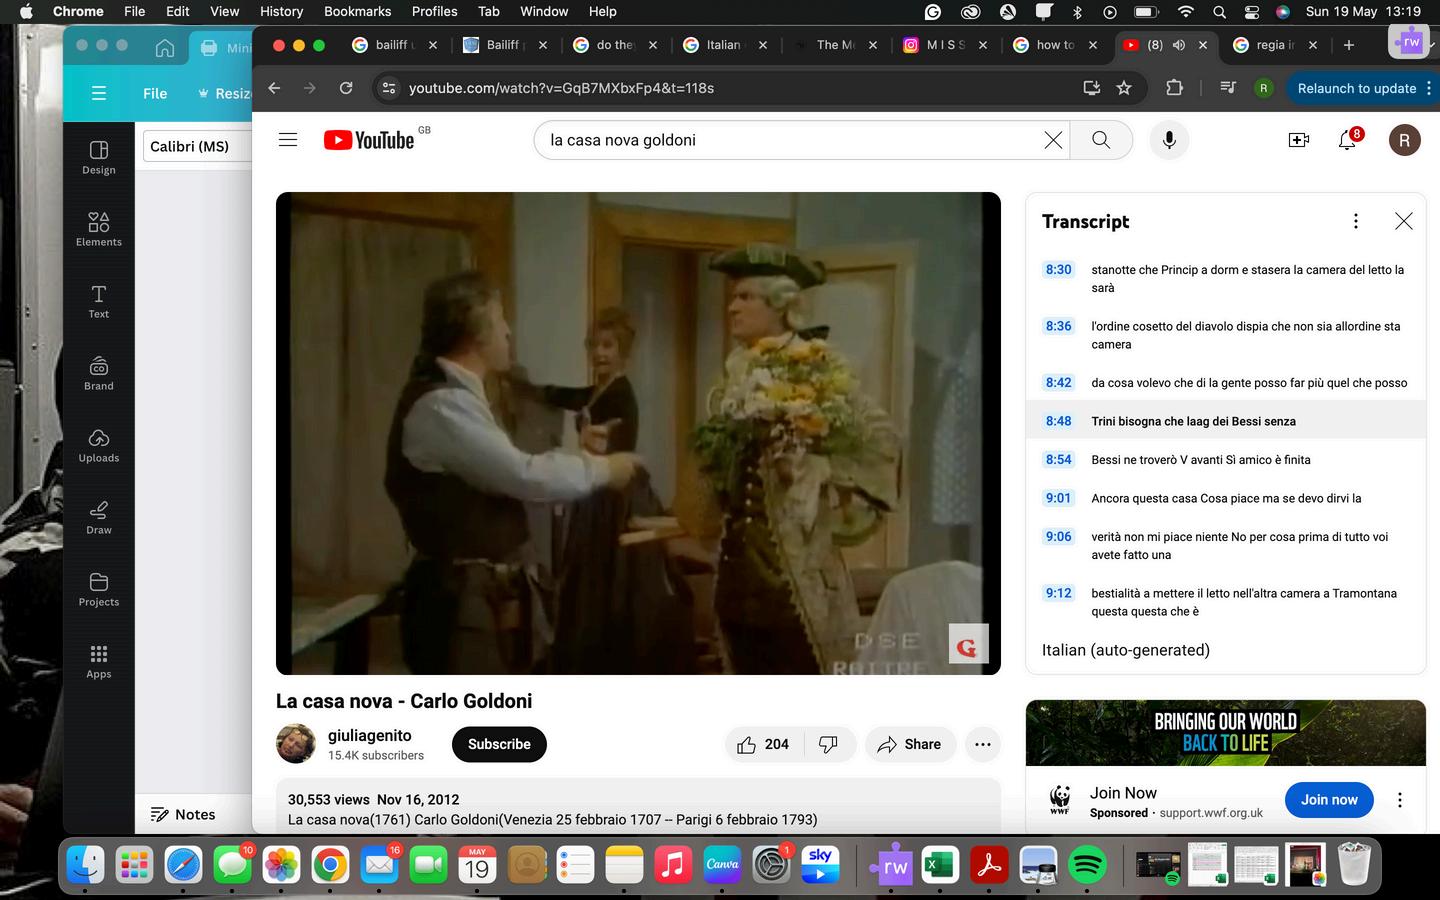Subscribe to the giuliagenito channel
Image resolution: width=1440 pixels, height=900 pixels.
click(x=499, y=744)
